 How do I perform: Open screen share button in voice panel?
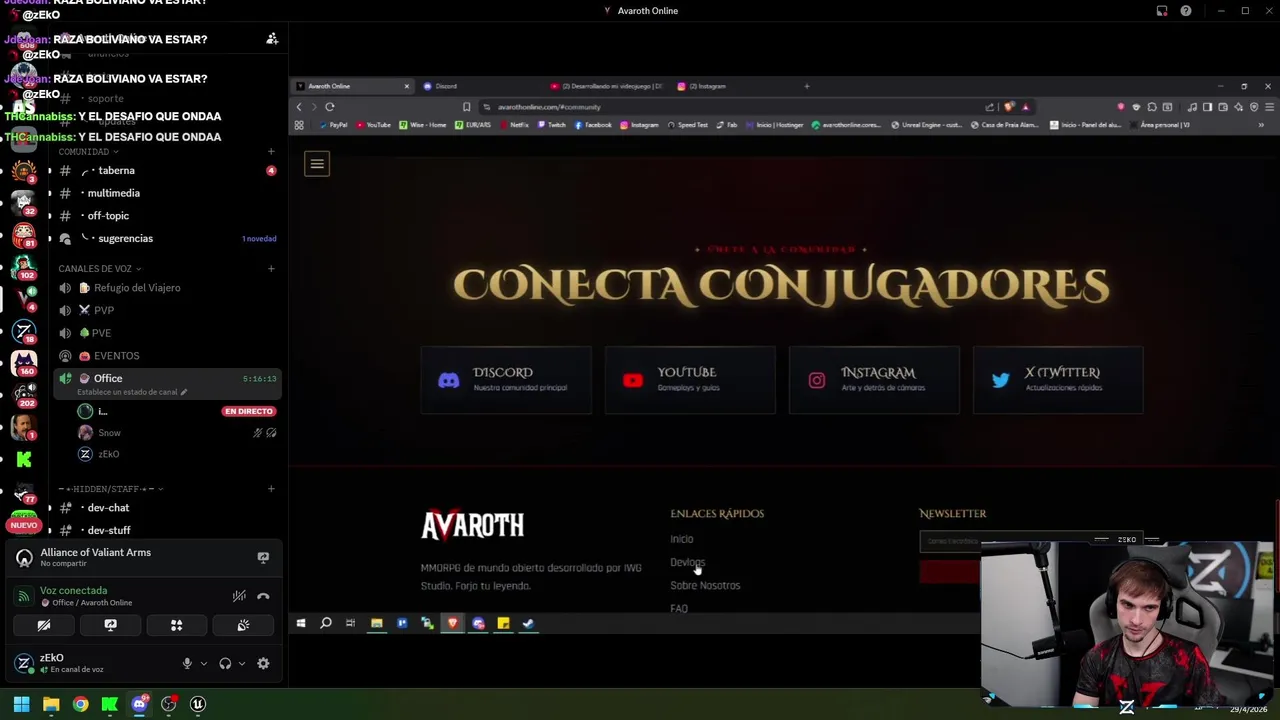click(110, 625)
